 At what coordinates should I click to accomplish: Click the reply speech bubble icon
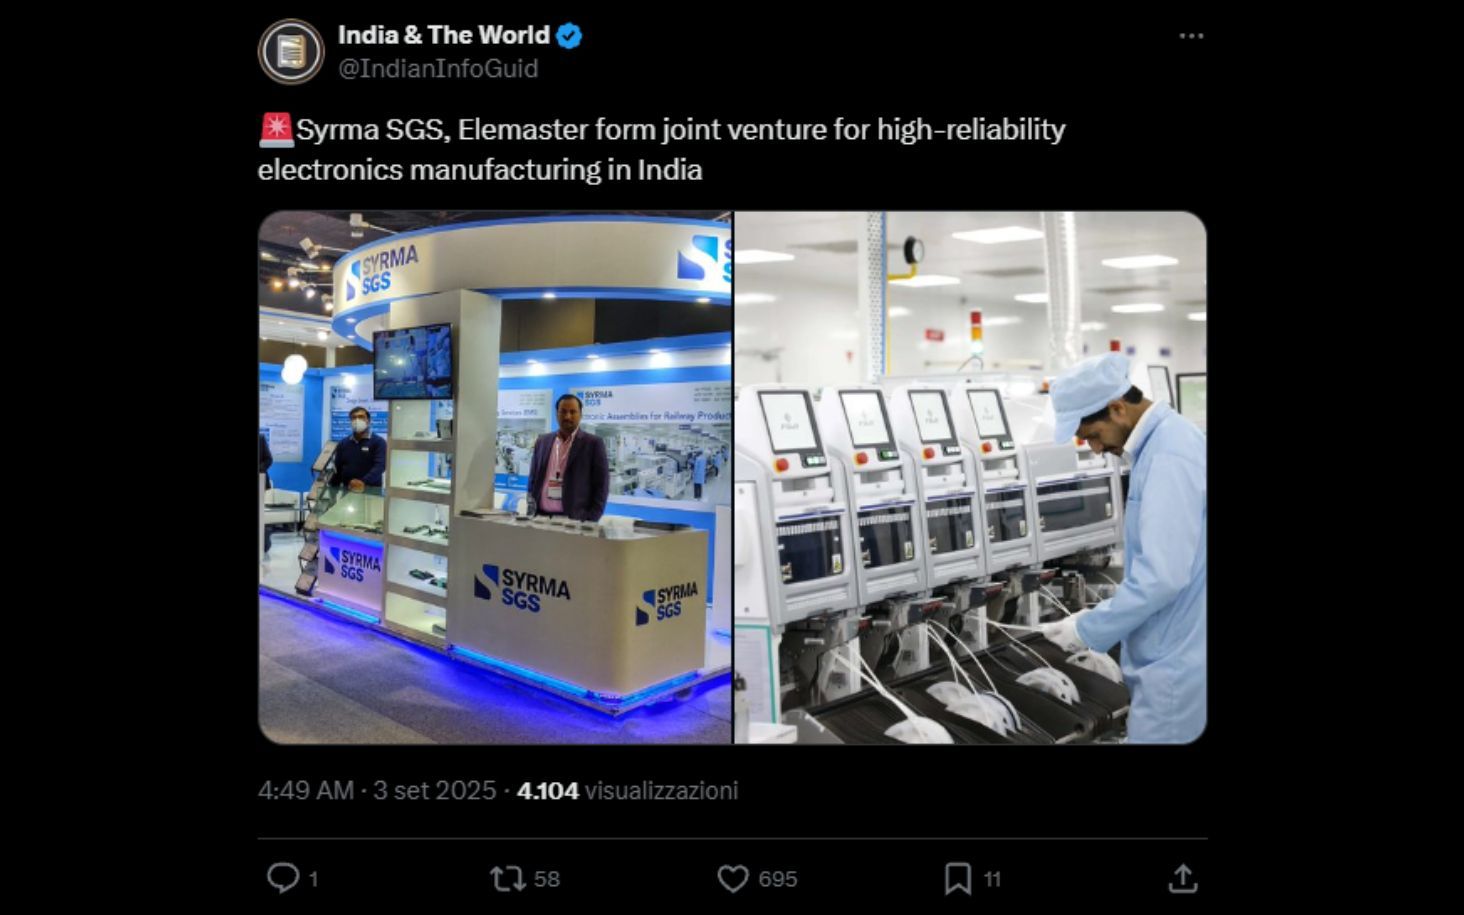[x=283, y=878]
